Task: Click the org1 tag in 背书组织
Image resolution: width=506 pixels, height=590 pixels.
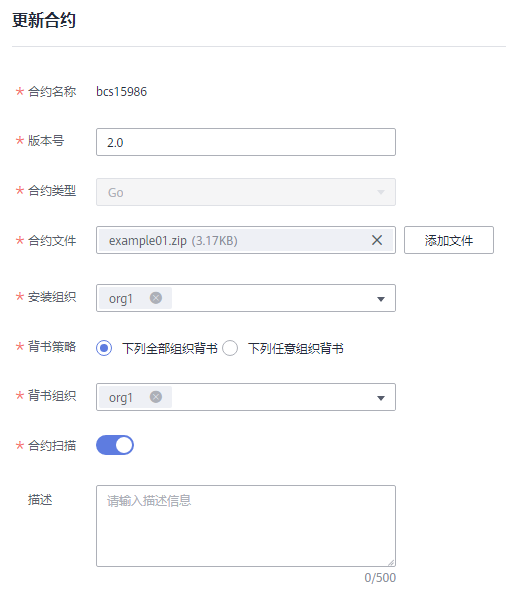Action: point(121,398)
